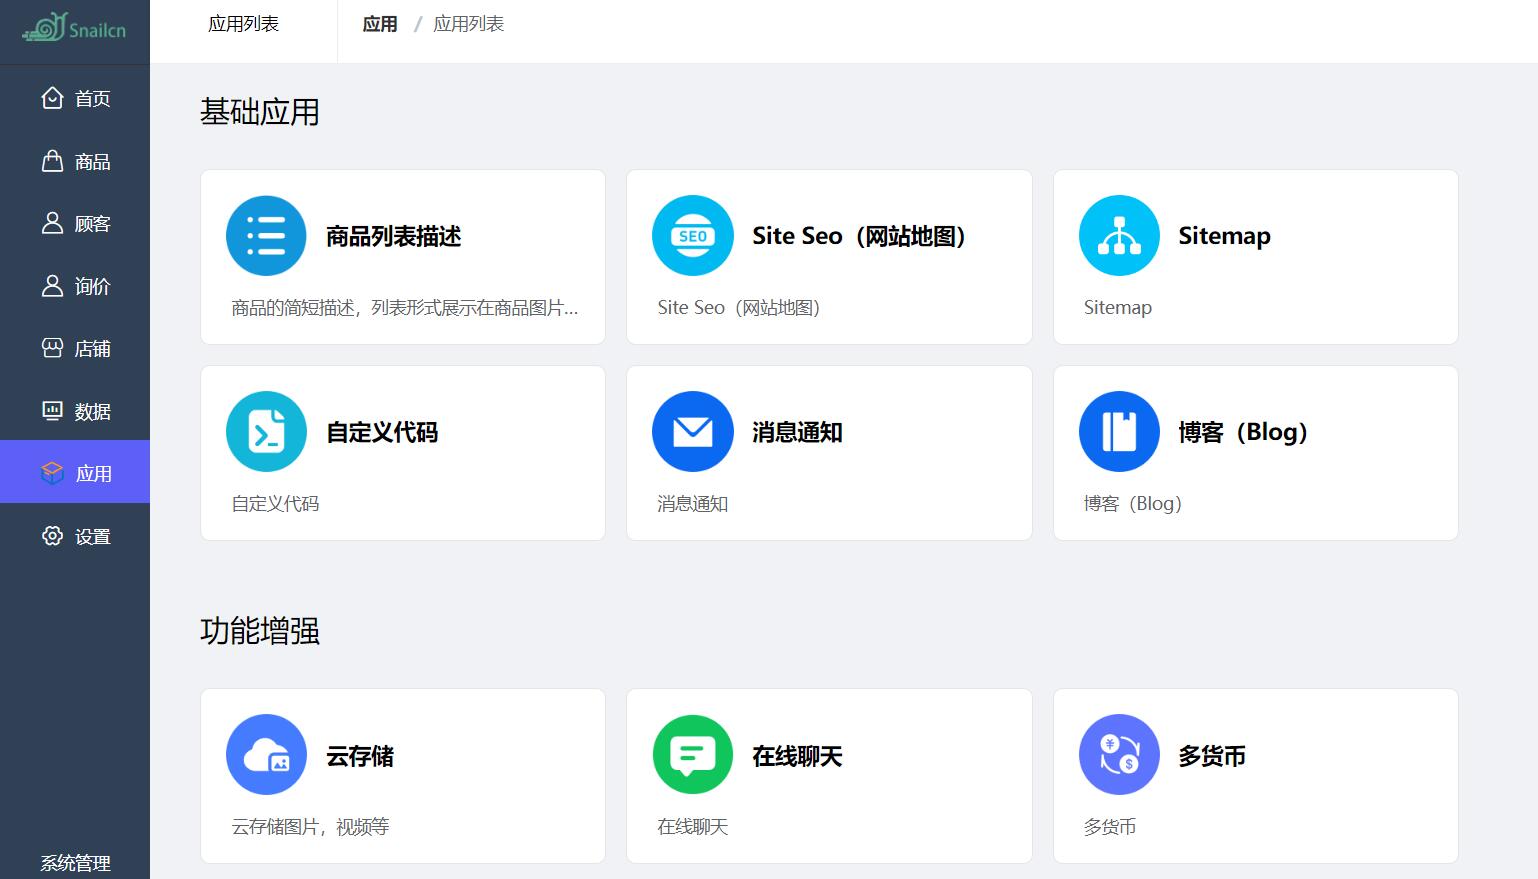
Task: Click the Sitemap tree icon
Action: coord(1119,236)
